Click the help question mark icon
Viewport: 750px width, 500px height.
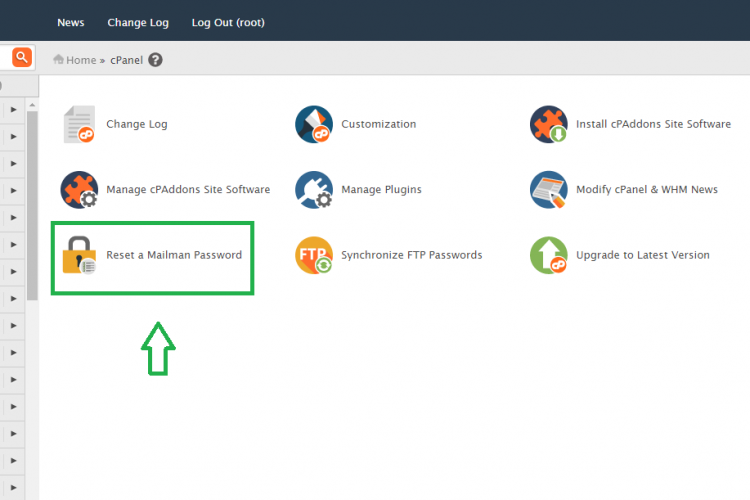tap(155, 60)
